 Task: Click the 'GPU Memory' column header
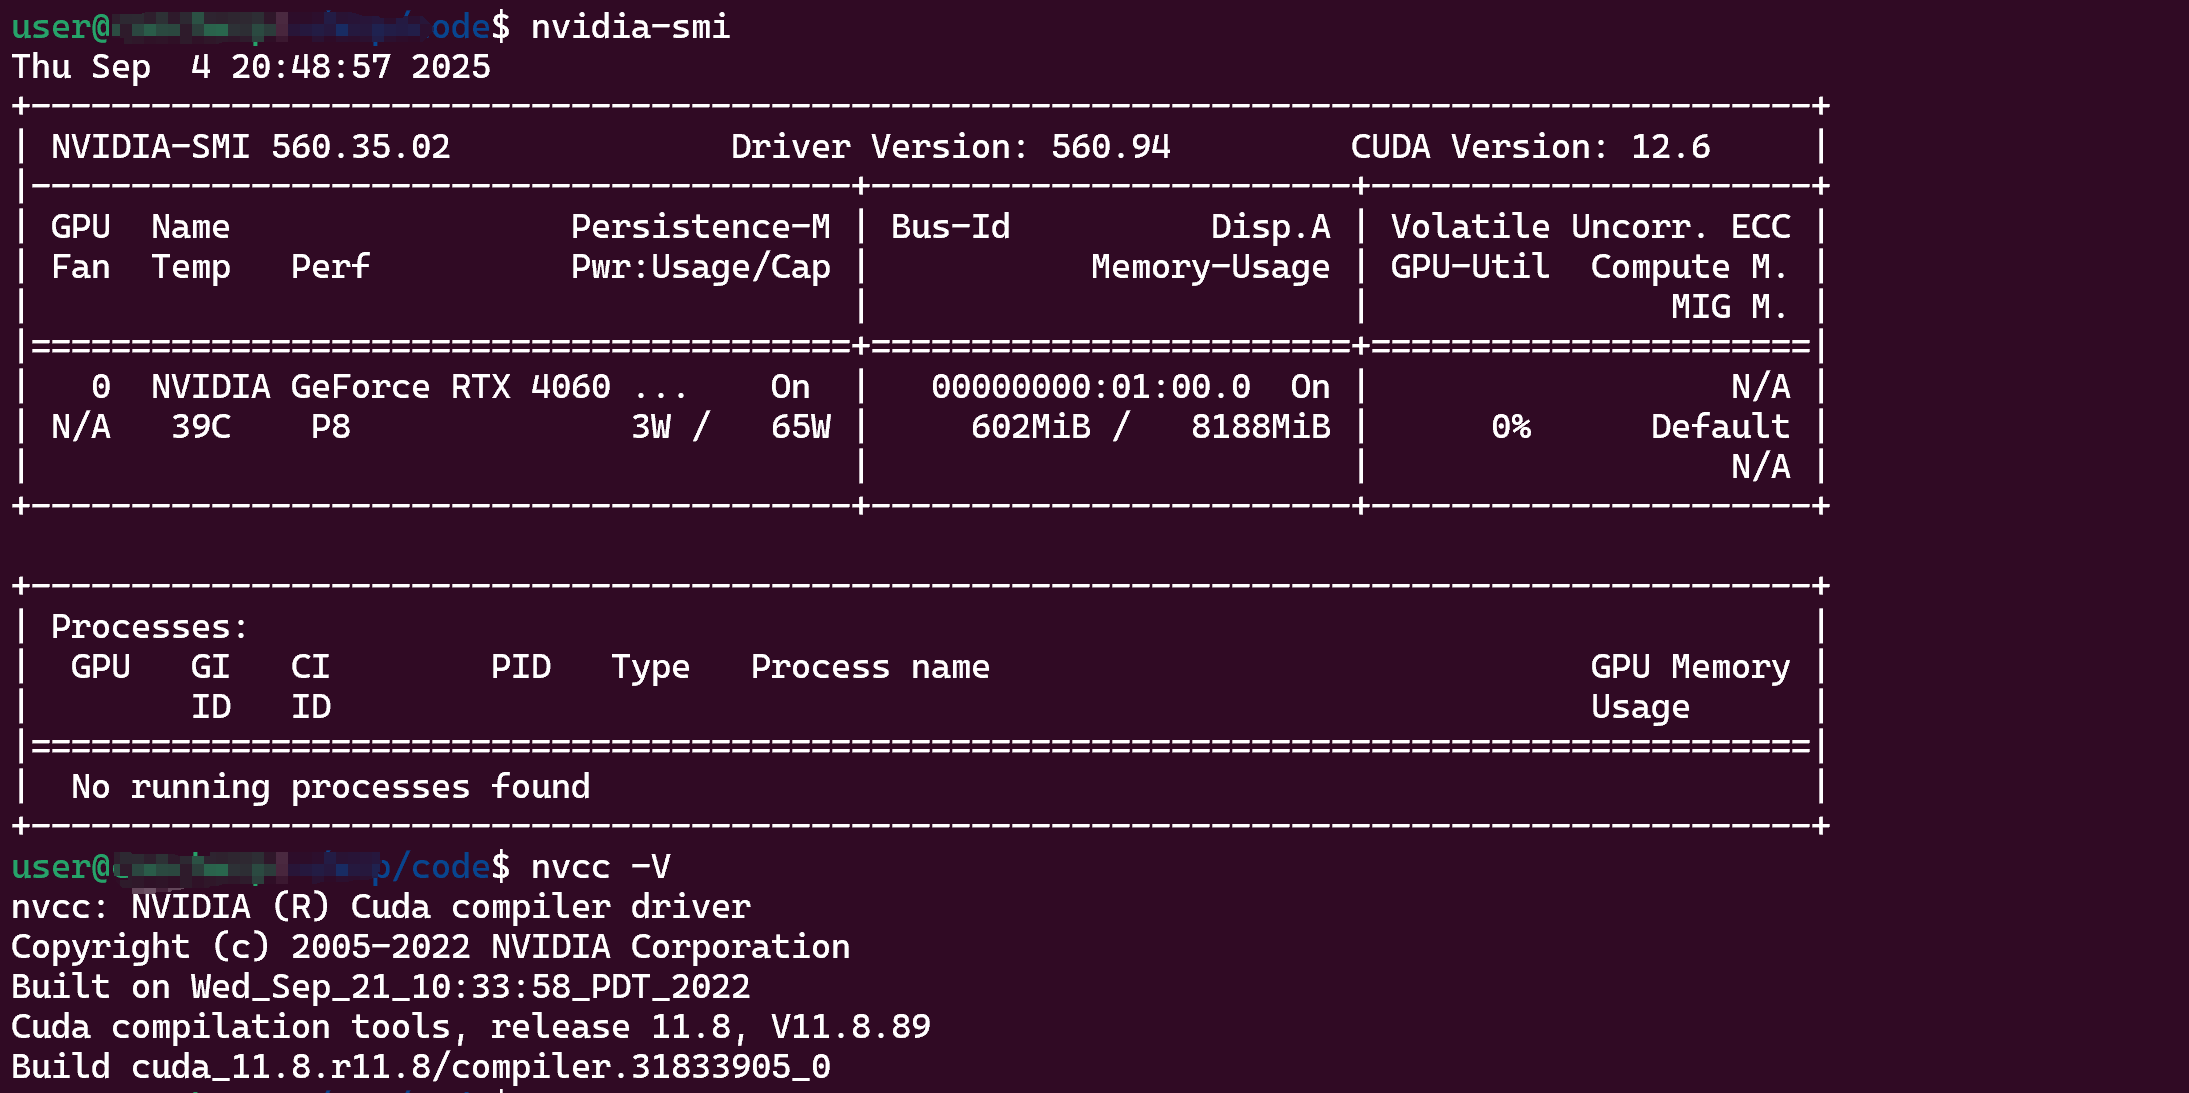[x=1691, y=667]
